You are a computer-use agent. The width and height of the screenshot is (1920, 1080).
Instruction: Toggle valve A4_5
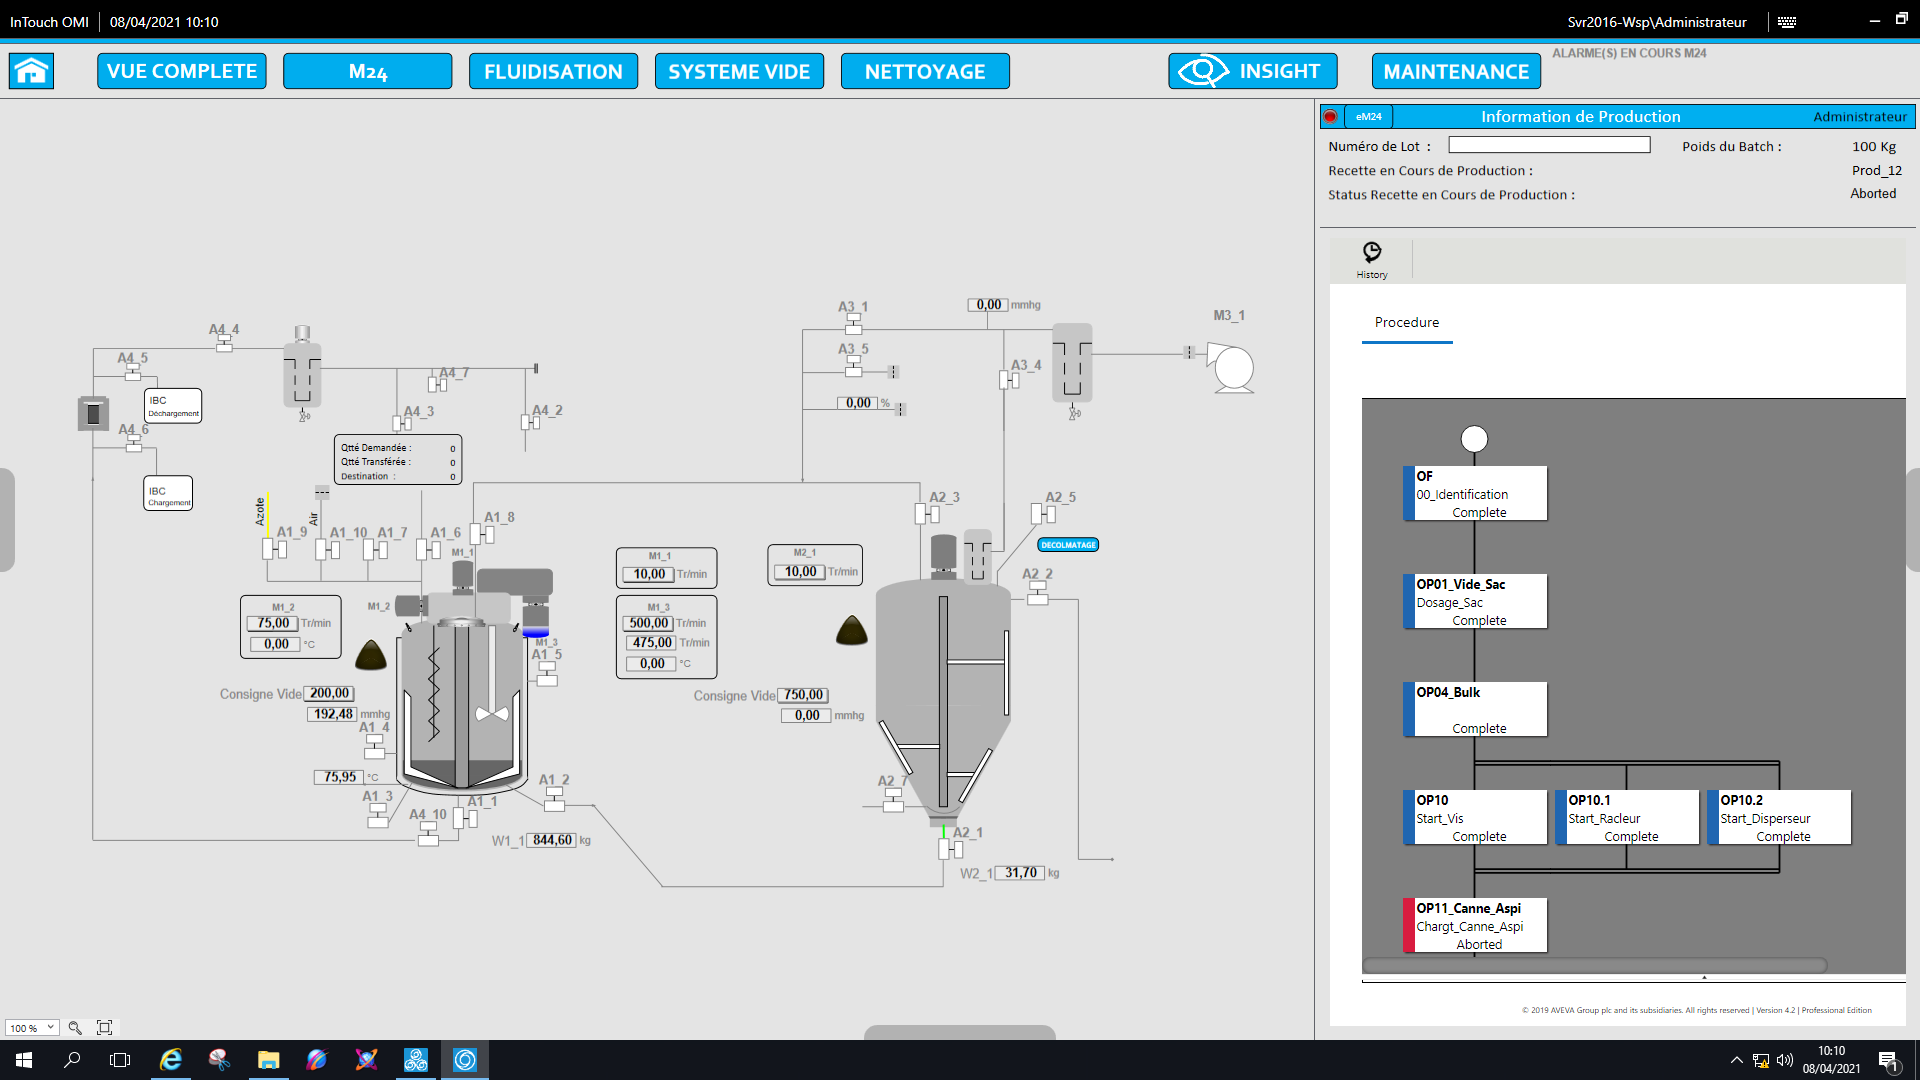coord(133,372)
